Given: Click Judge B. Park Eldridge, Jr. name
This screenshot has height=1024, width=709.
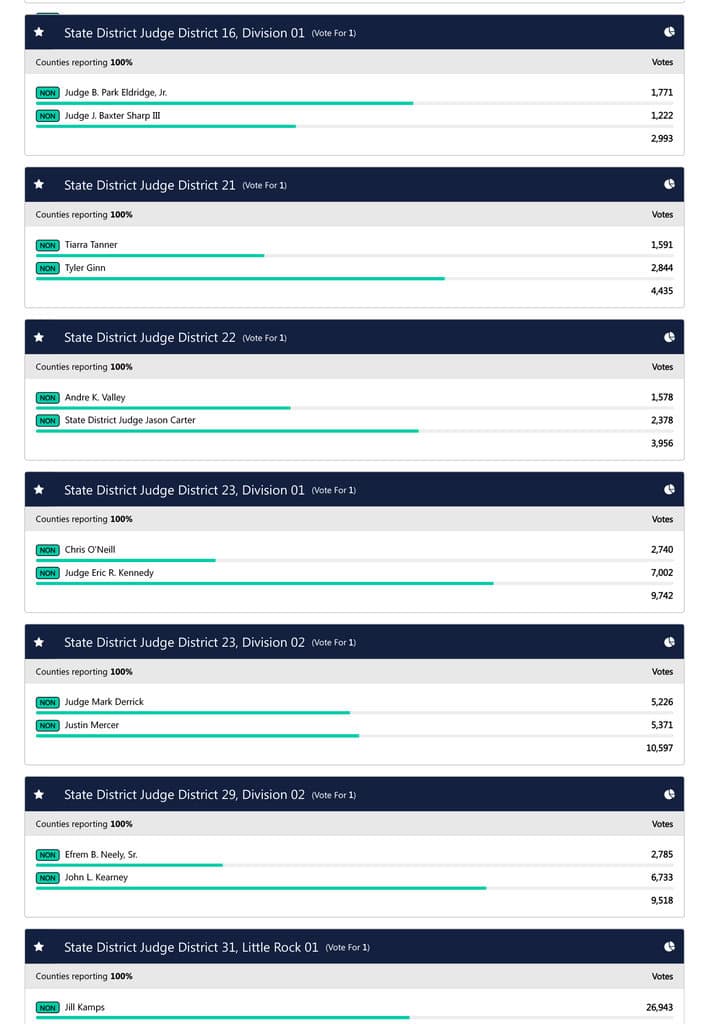Looking at the screenshot, I should click(x=116, y=92).
